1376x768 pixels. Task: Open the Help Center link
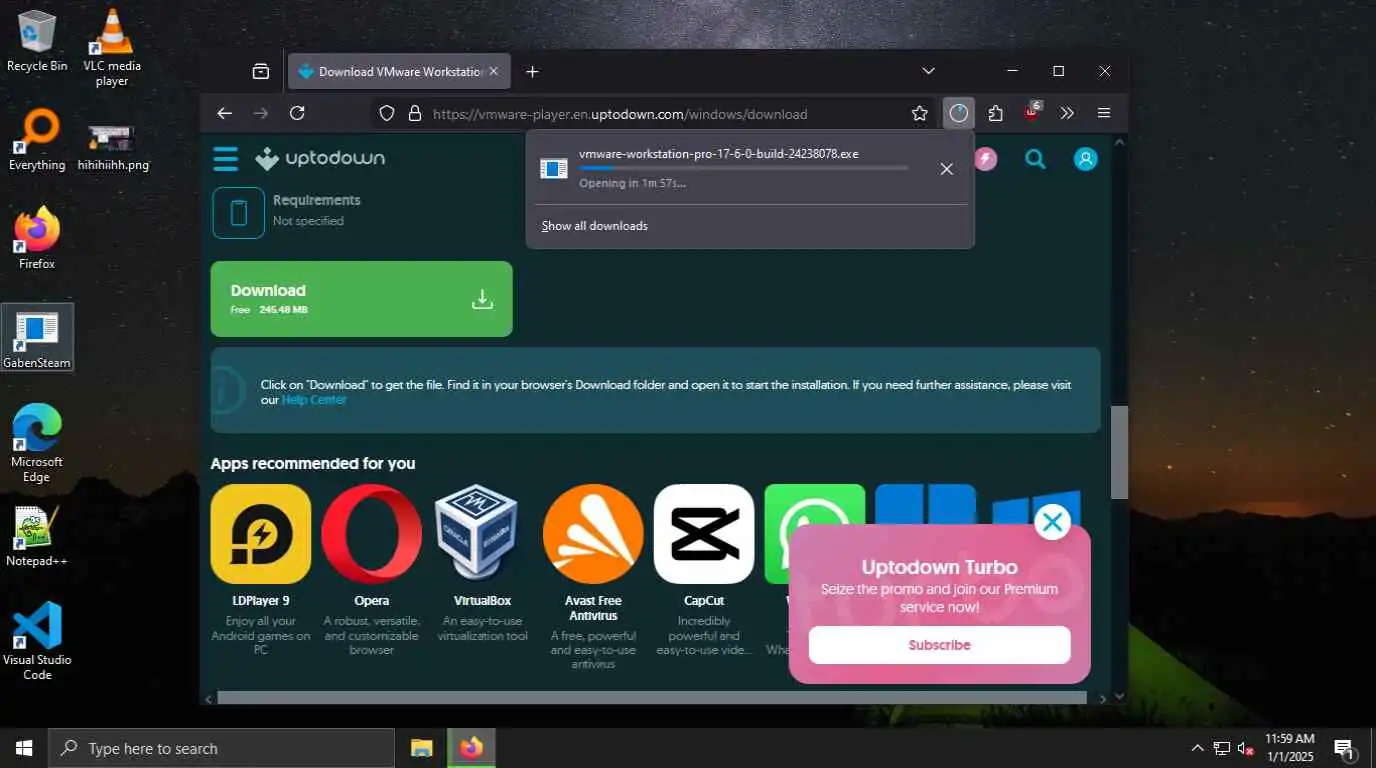tap(314, 400)
